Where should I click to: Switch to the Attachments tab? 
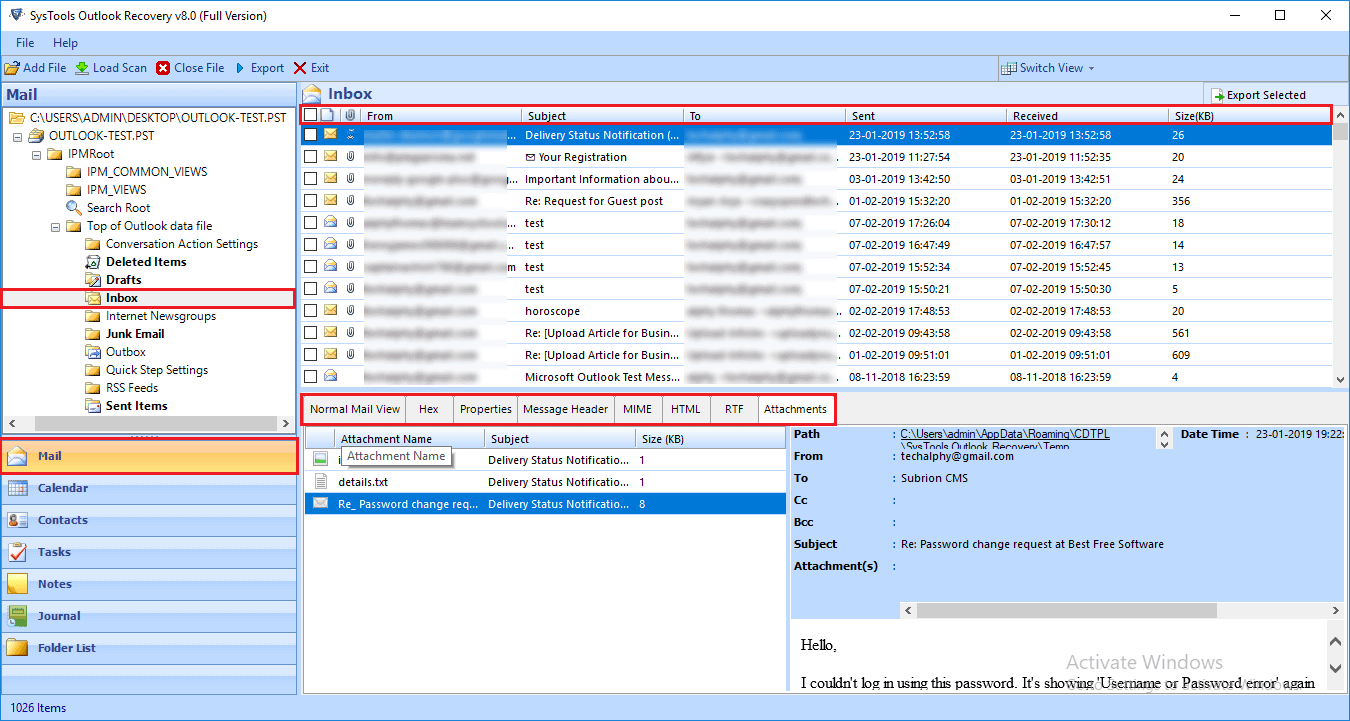[x=795, y=408]
